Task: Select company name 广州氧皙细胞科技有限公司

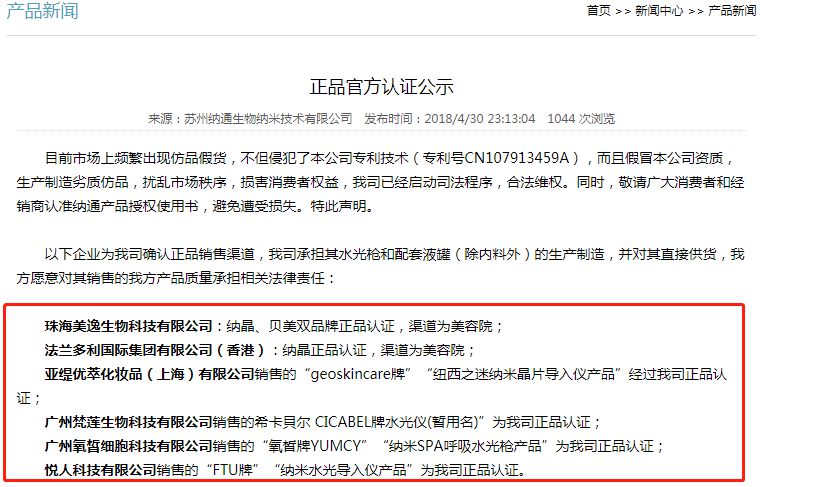Action: (129, 446)
